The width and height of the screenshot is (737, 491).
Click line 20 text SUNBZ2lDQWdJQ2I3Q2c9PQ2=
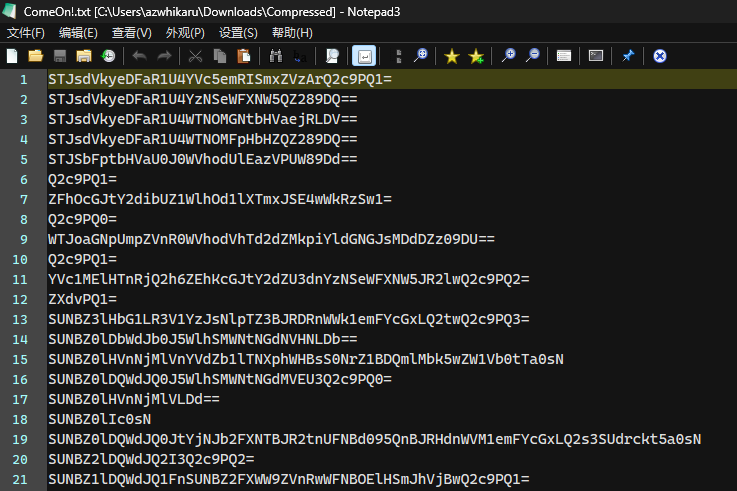pos(151,459)
